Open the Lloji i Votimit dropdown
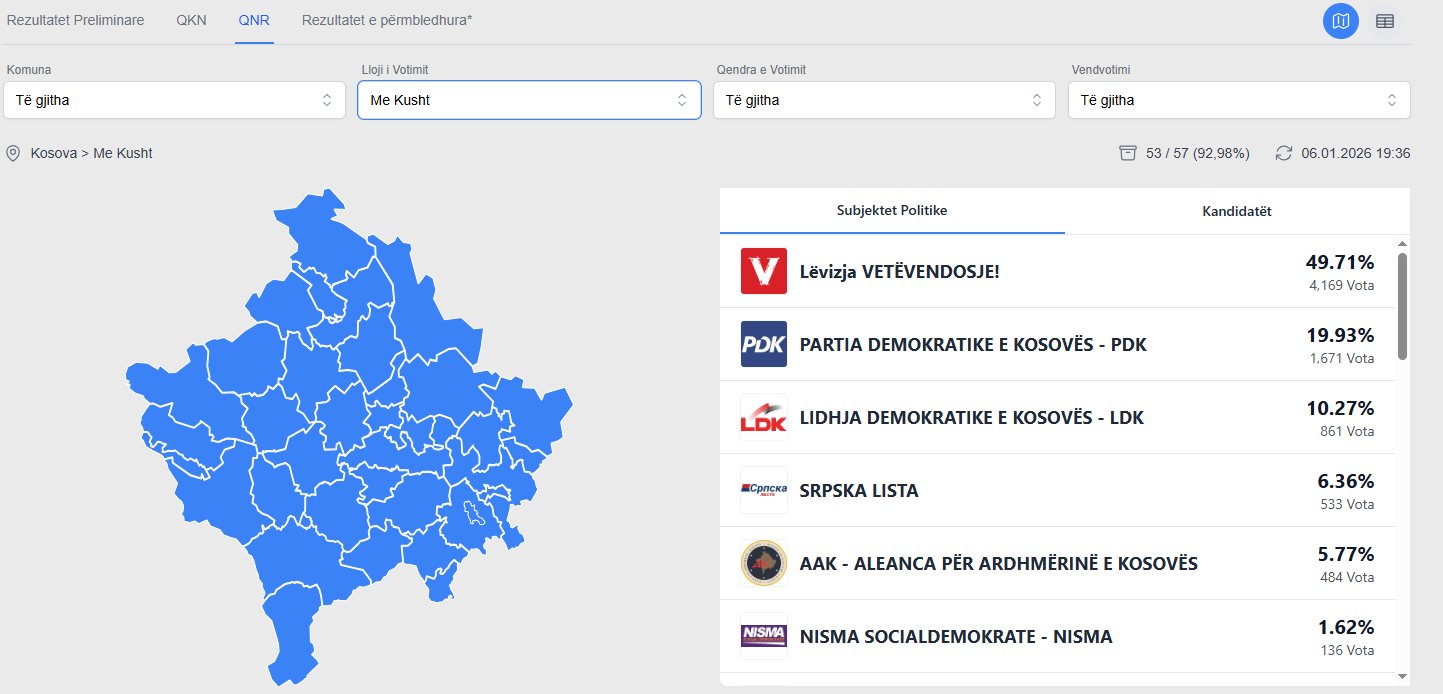The width and height of the screenshot is (1443, 694). pyautogui.click(x=529, y=100)
